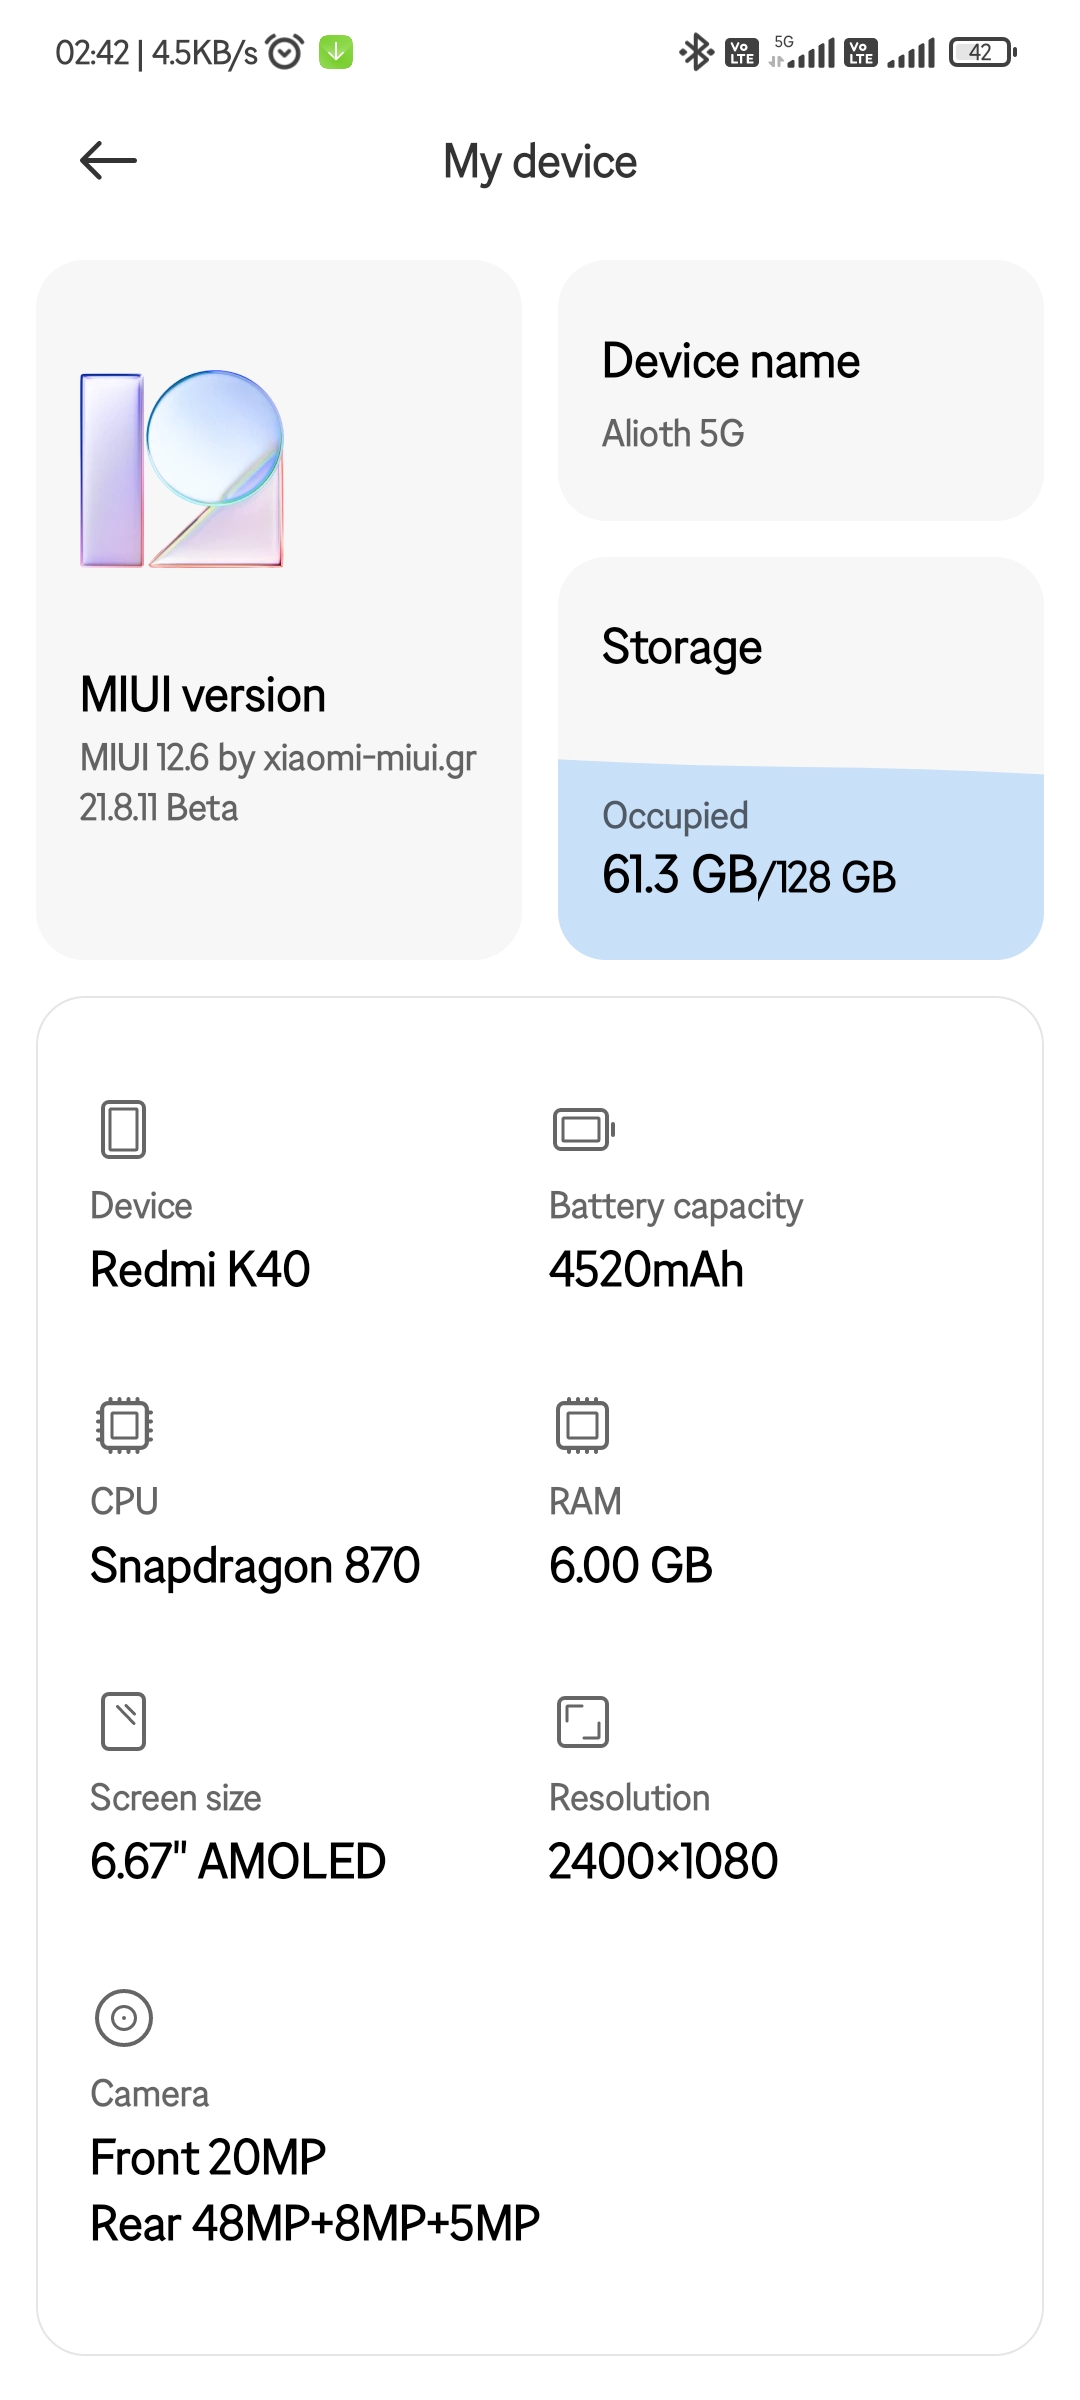The image size is (1080, 2400).
Task: Click the Screen size icon
Action: point(124,1721)
